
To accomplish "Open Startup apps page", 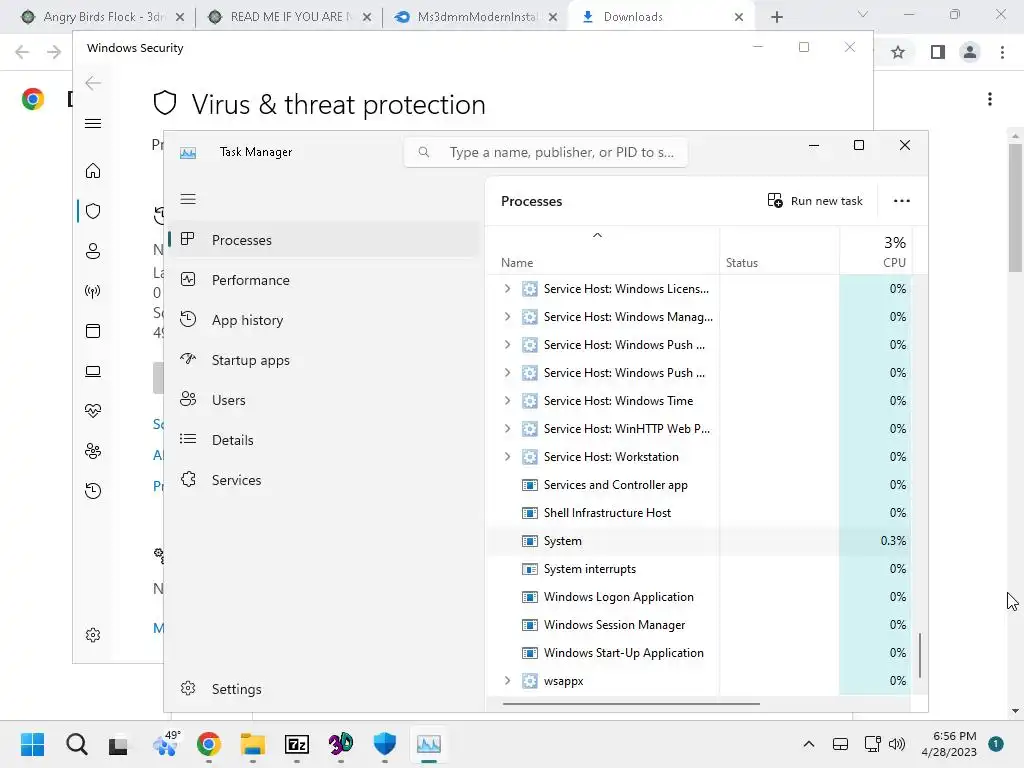I will tap(324, 360).
